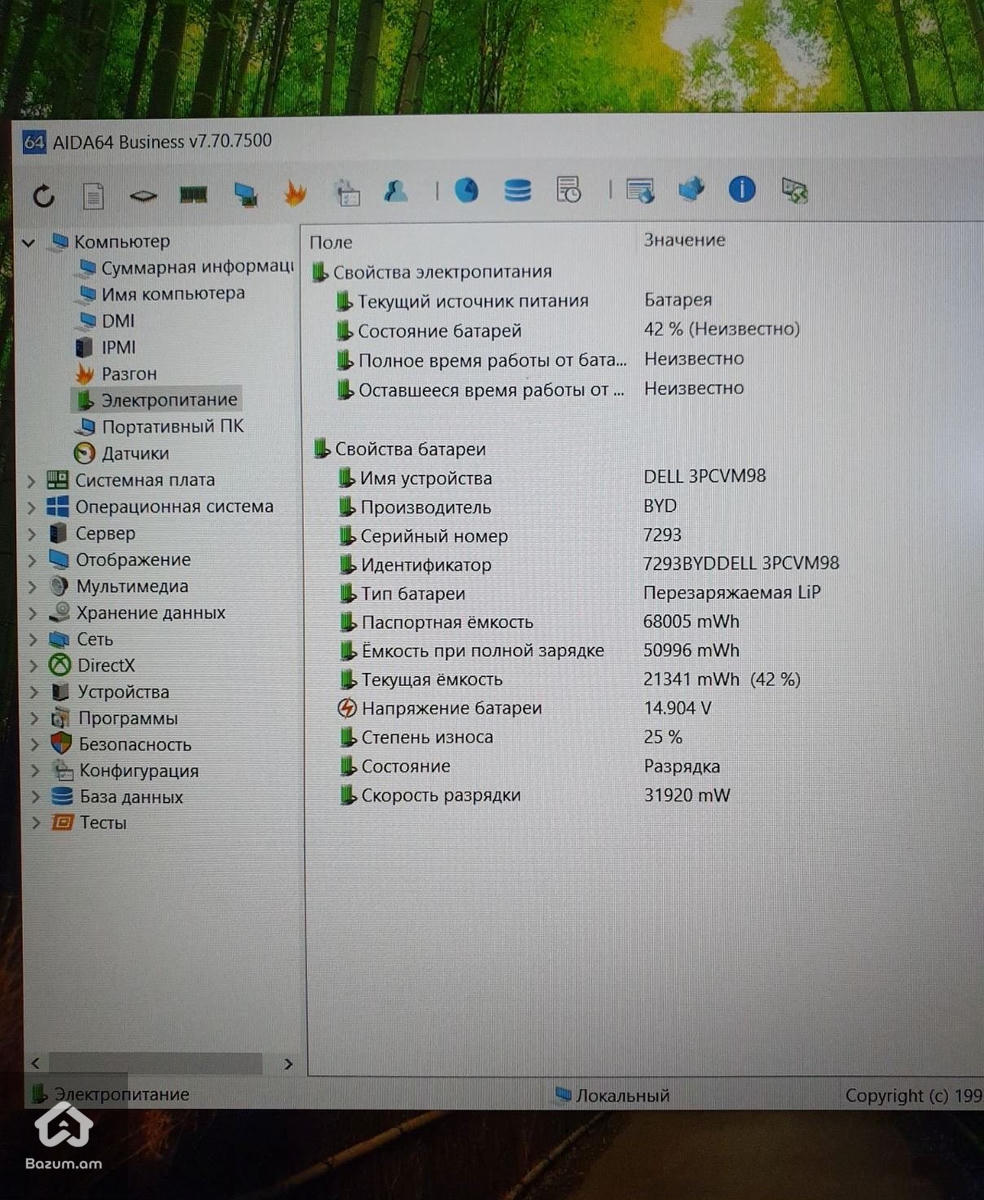Select the Идентификатор row

415,566
